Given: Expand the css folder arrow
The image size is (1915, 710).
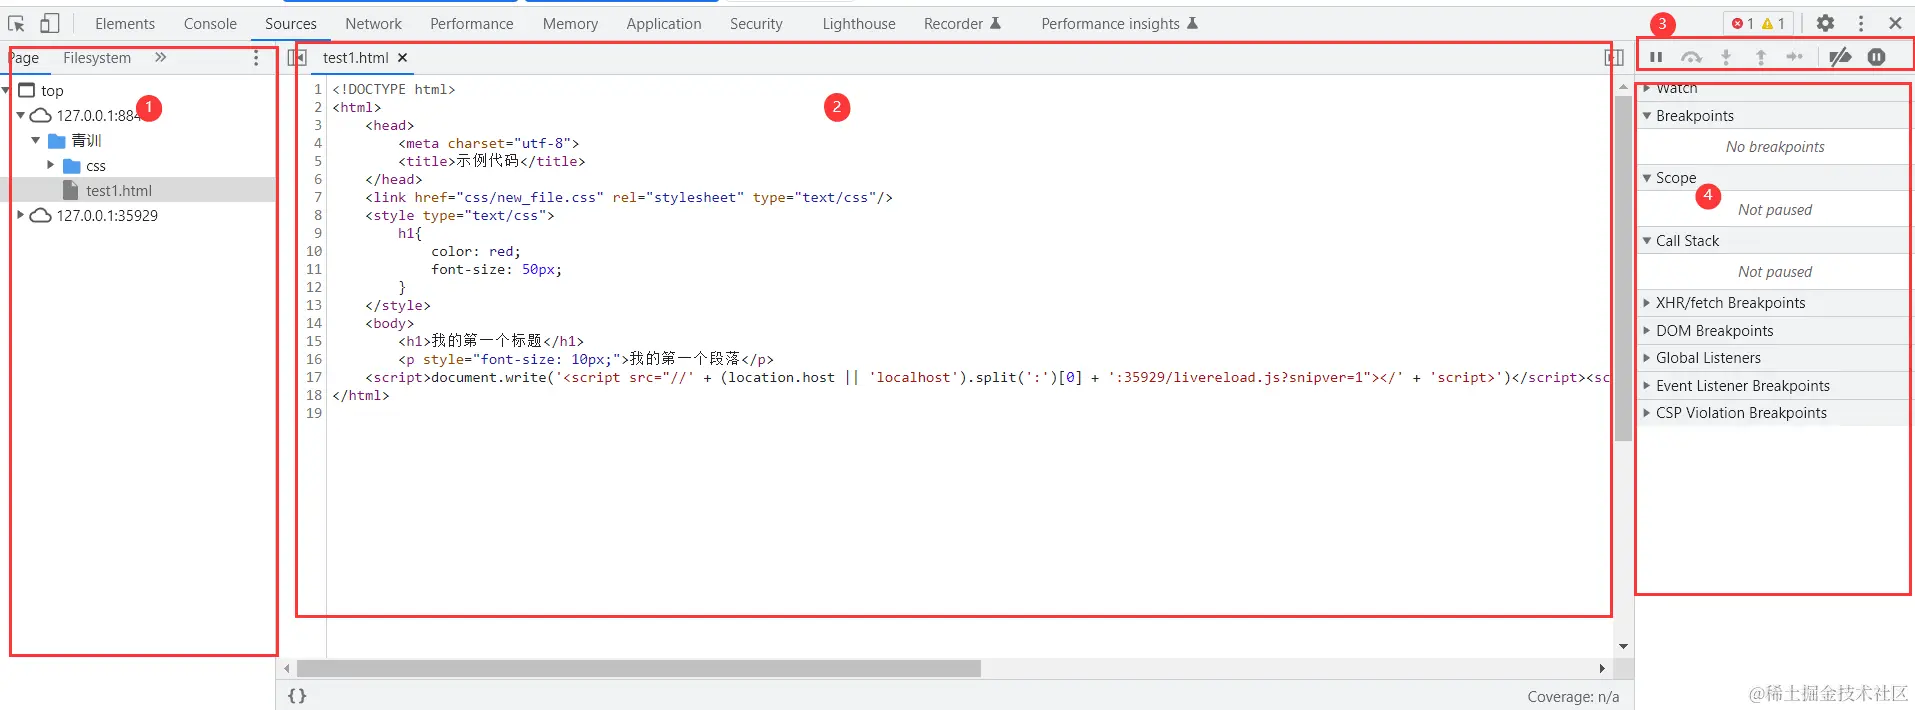Looking at the screenshot, I should click(51, 165).
